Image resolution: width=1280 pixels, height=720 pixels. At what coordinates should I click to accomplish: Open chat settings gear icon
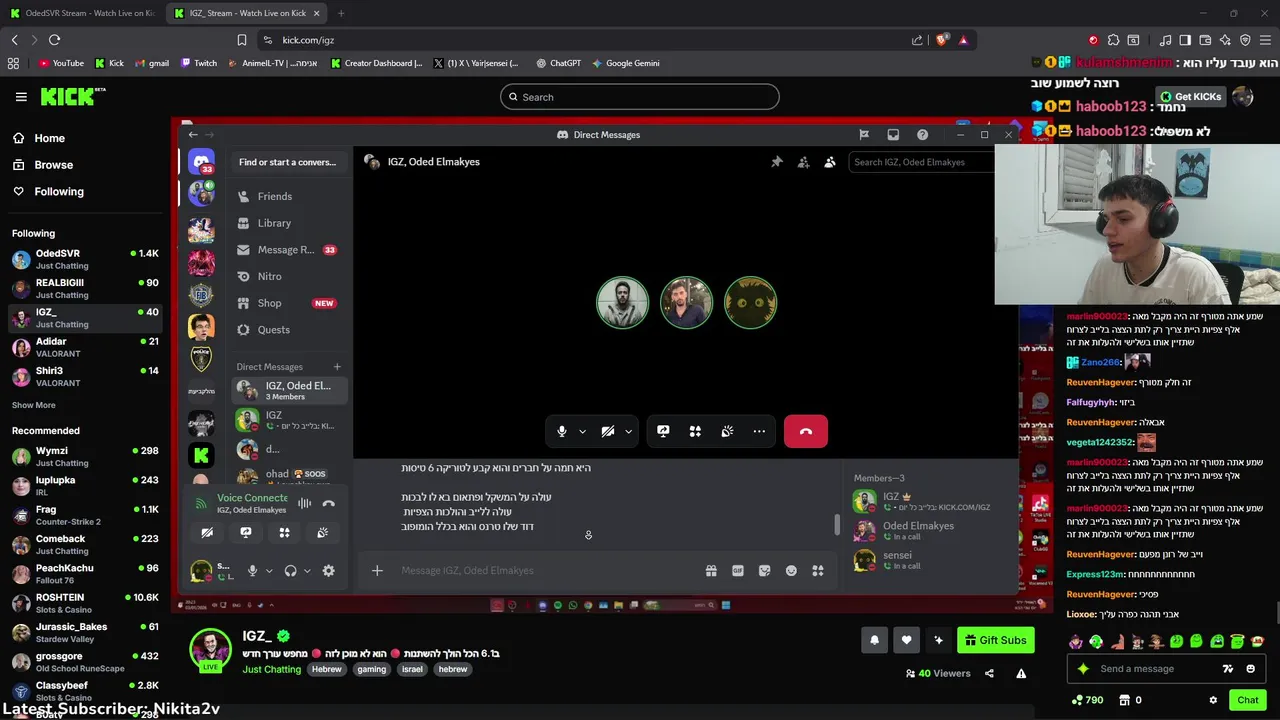(1213, 700)
